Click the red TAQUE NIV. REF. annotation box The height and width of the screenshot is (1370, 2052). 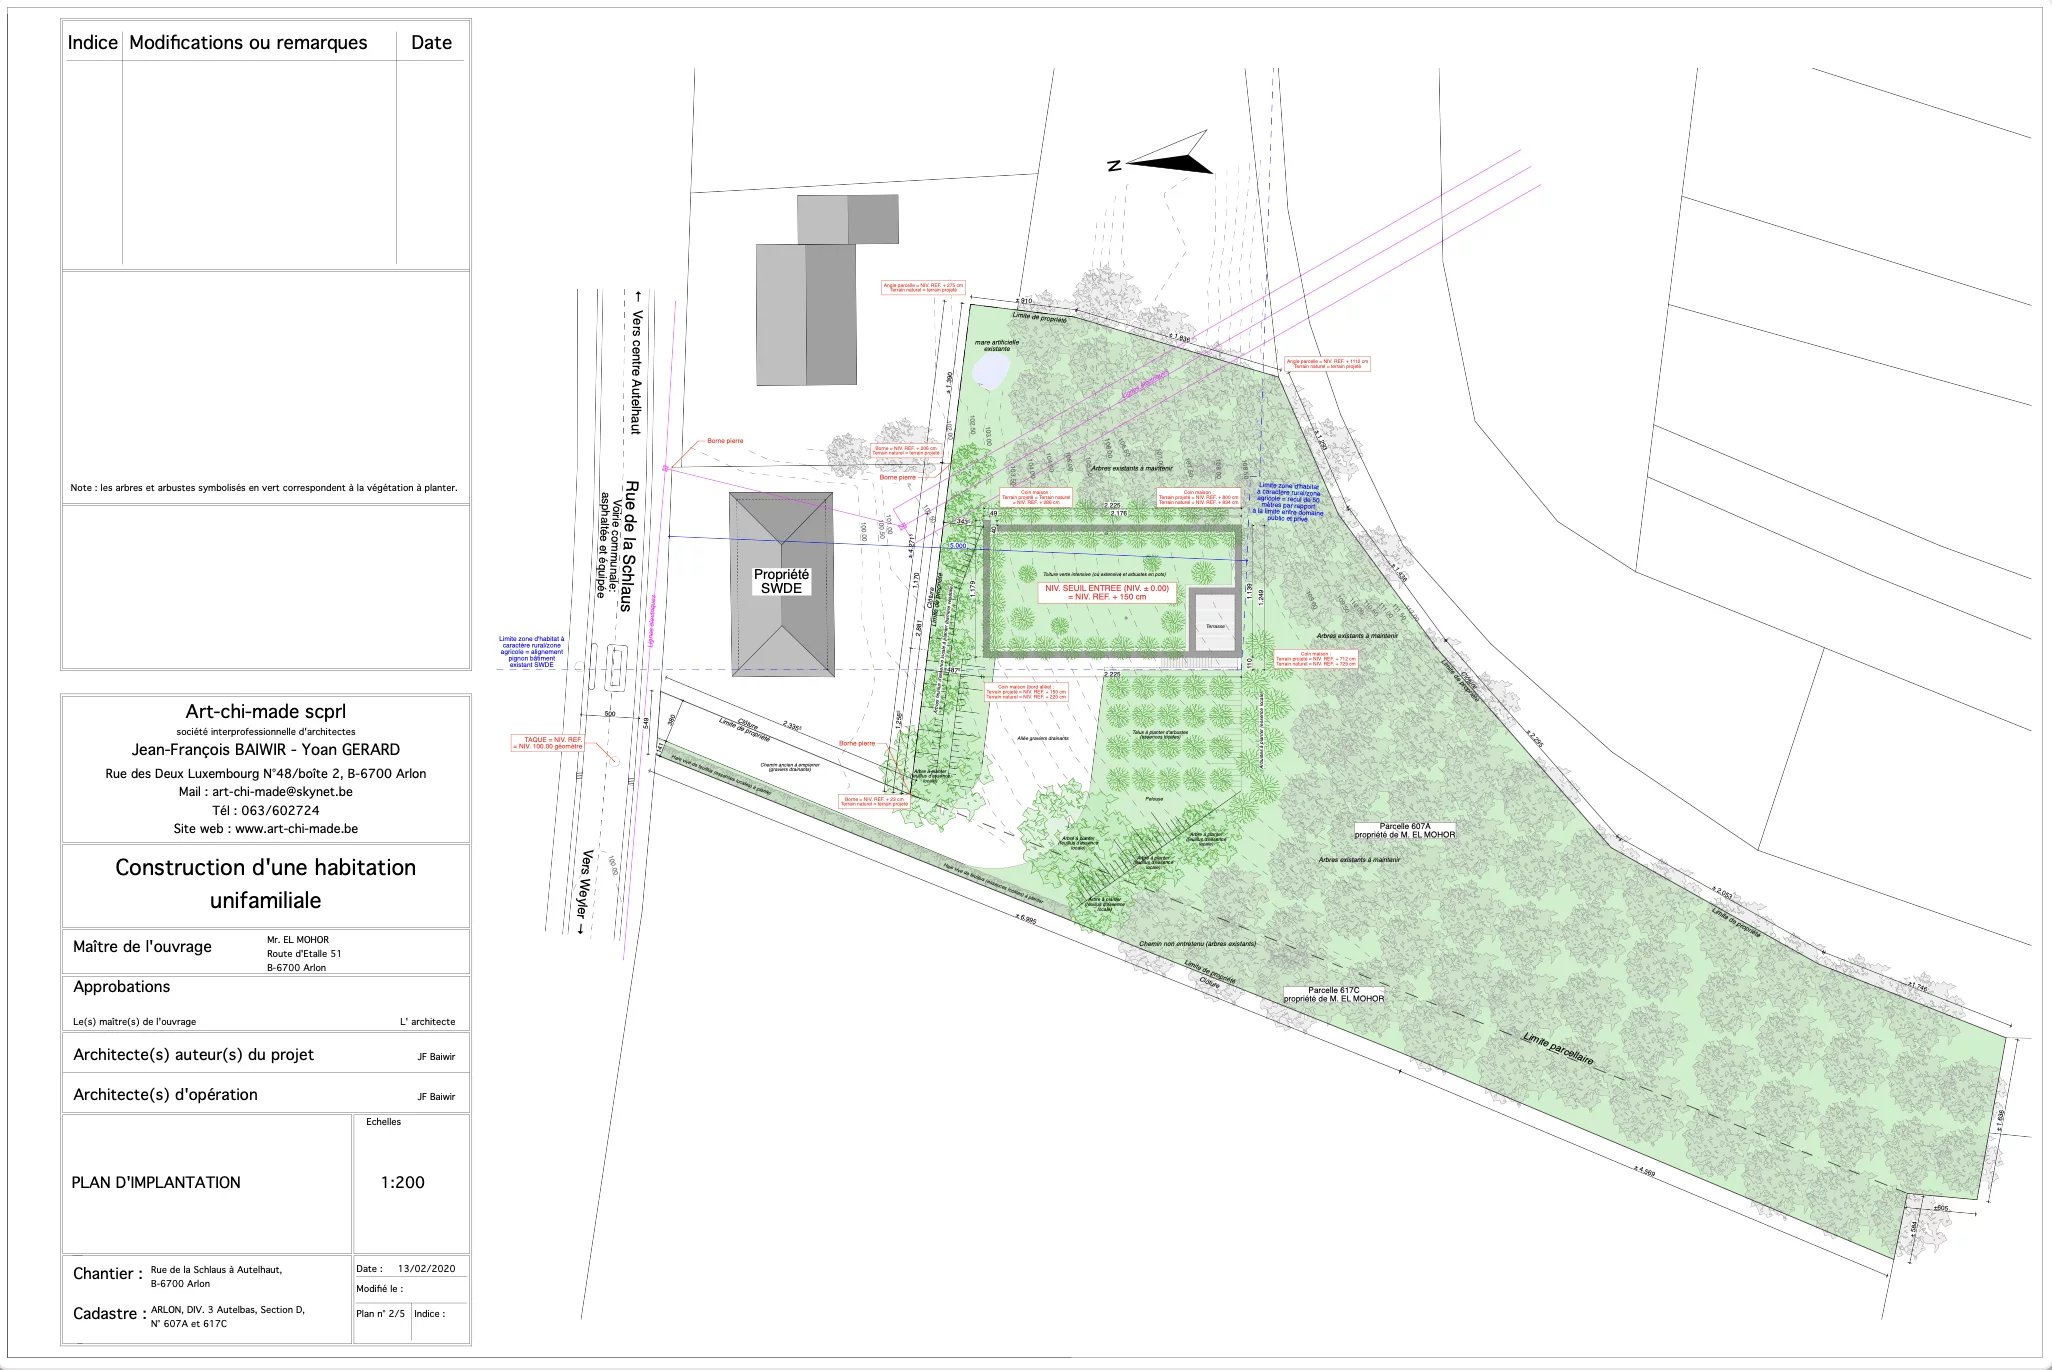(x=548, y=743)
